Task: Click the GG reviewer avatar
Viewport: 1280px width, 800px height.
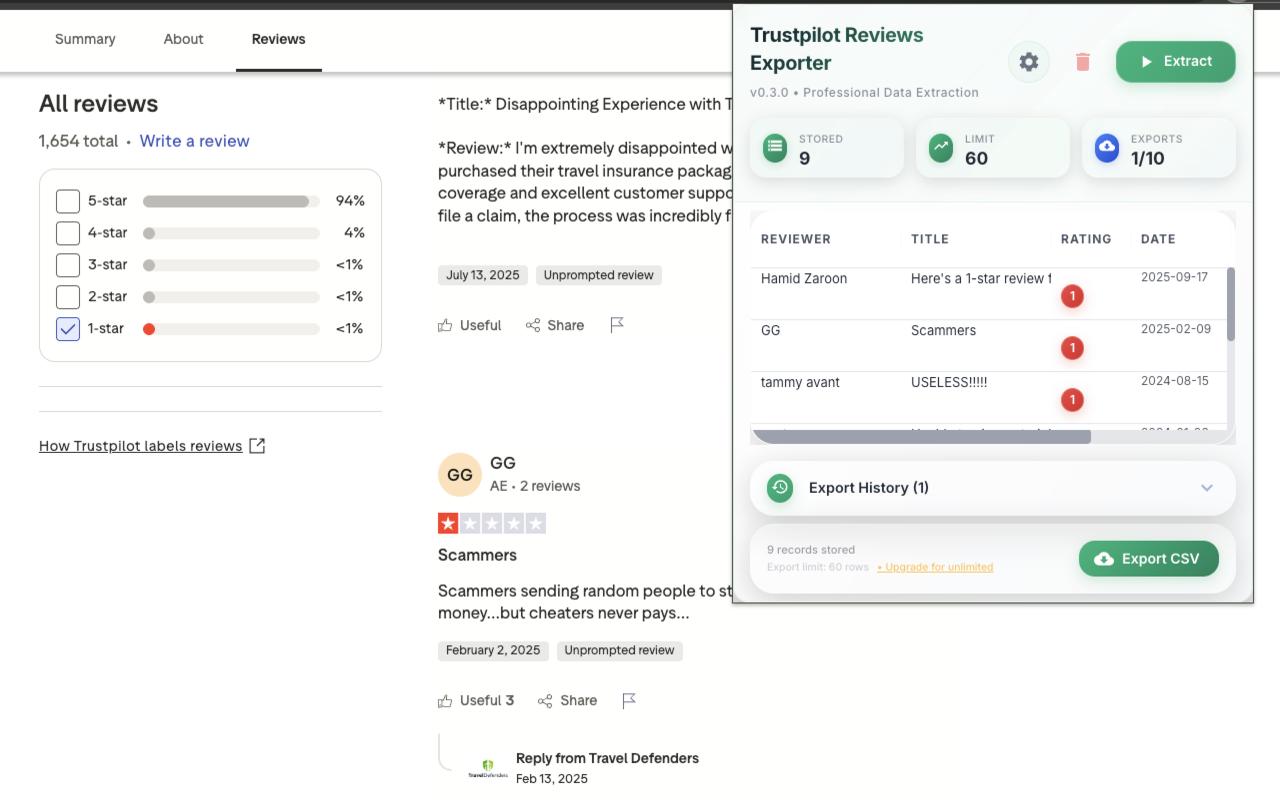Action: pos(460,475)
